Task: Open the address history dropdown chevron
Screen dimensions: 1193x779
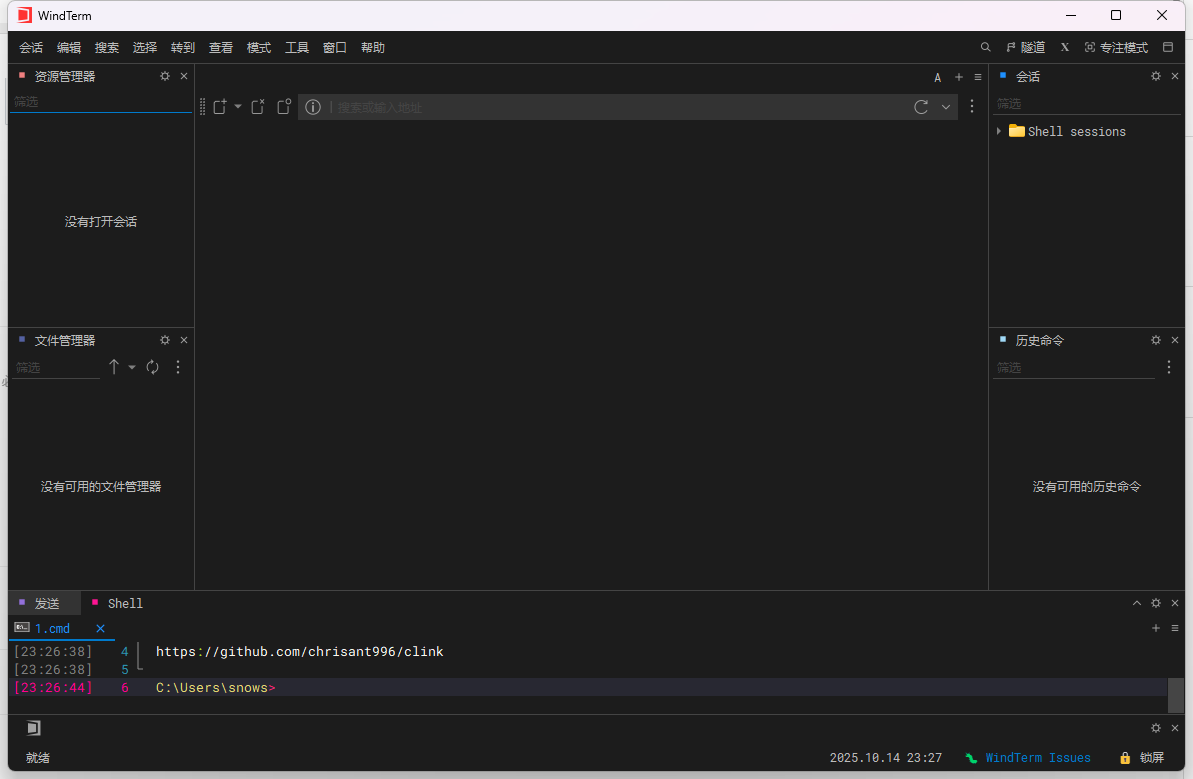Action: tap(946, 107)
